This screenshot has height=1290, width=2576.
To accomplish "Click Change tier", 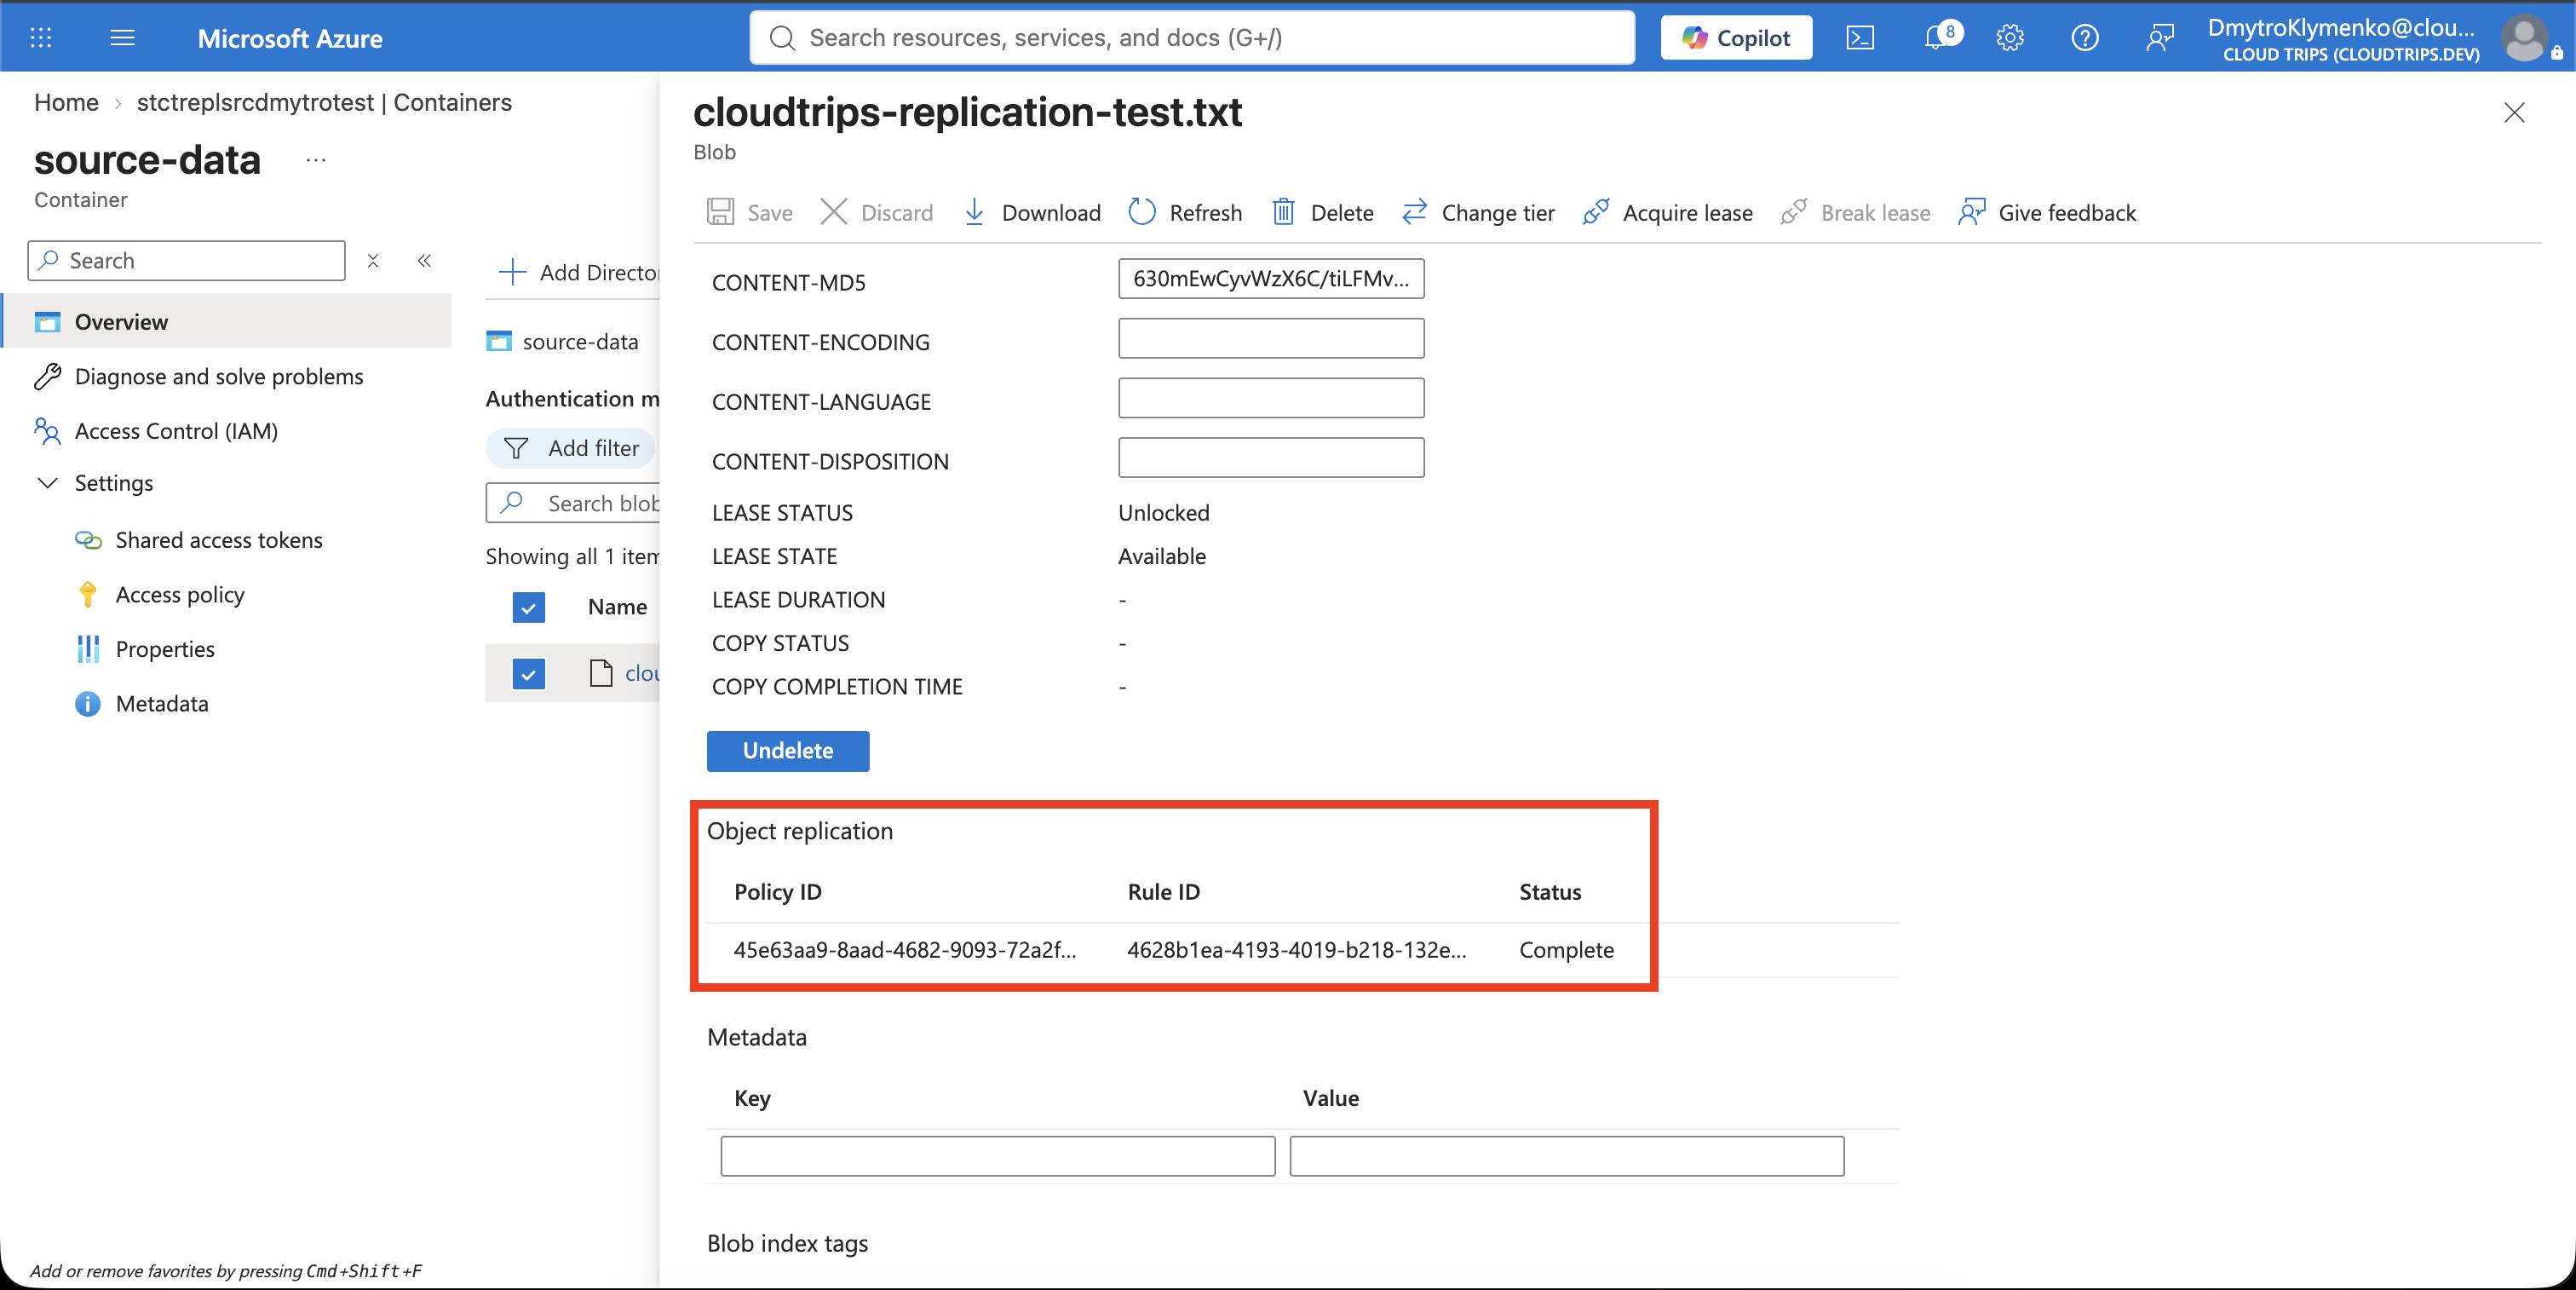I will (x=1478, y=212).
